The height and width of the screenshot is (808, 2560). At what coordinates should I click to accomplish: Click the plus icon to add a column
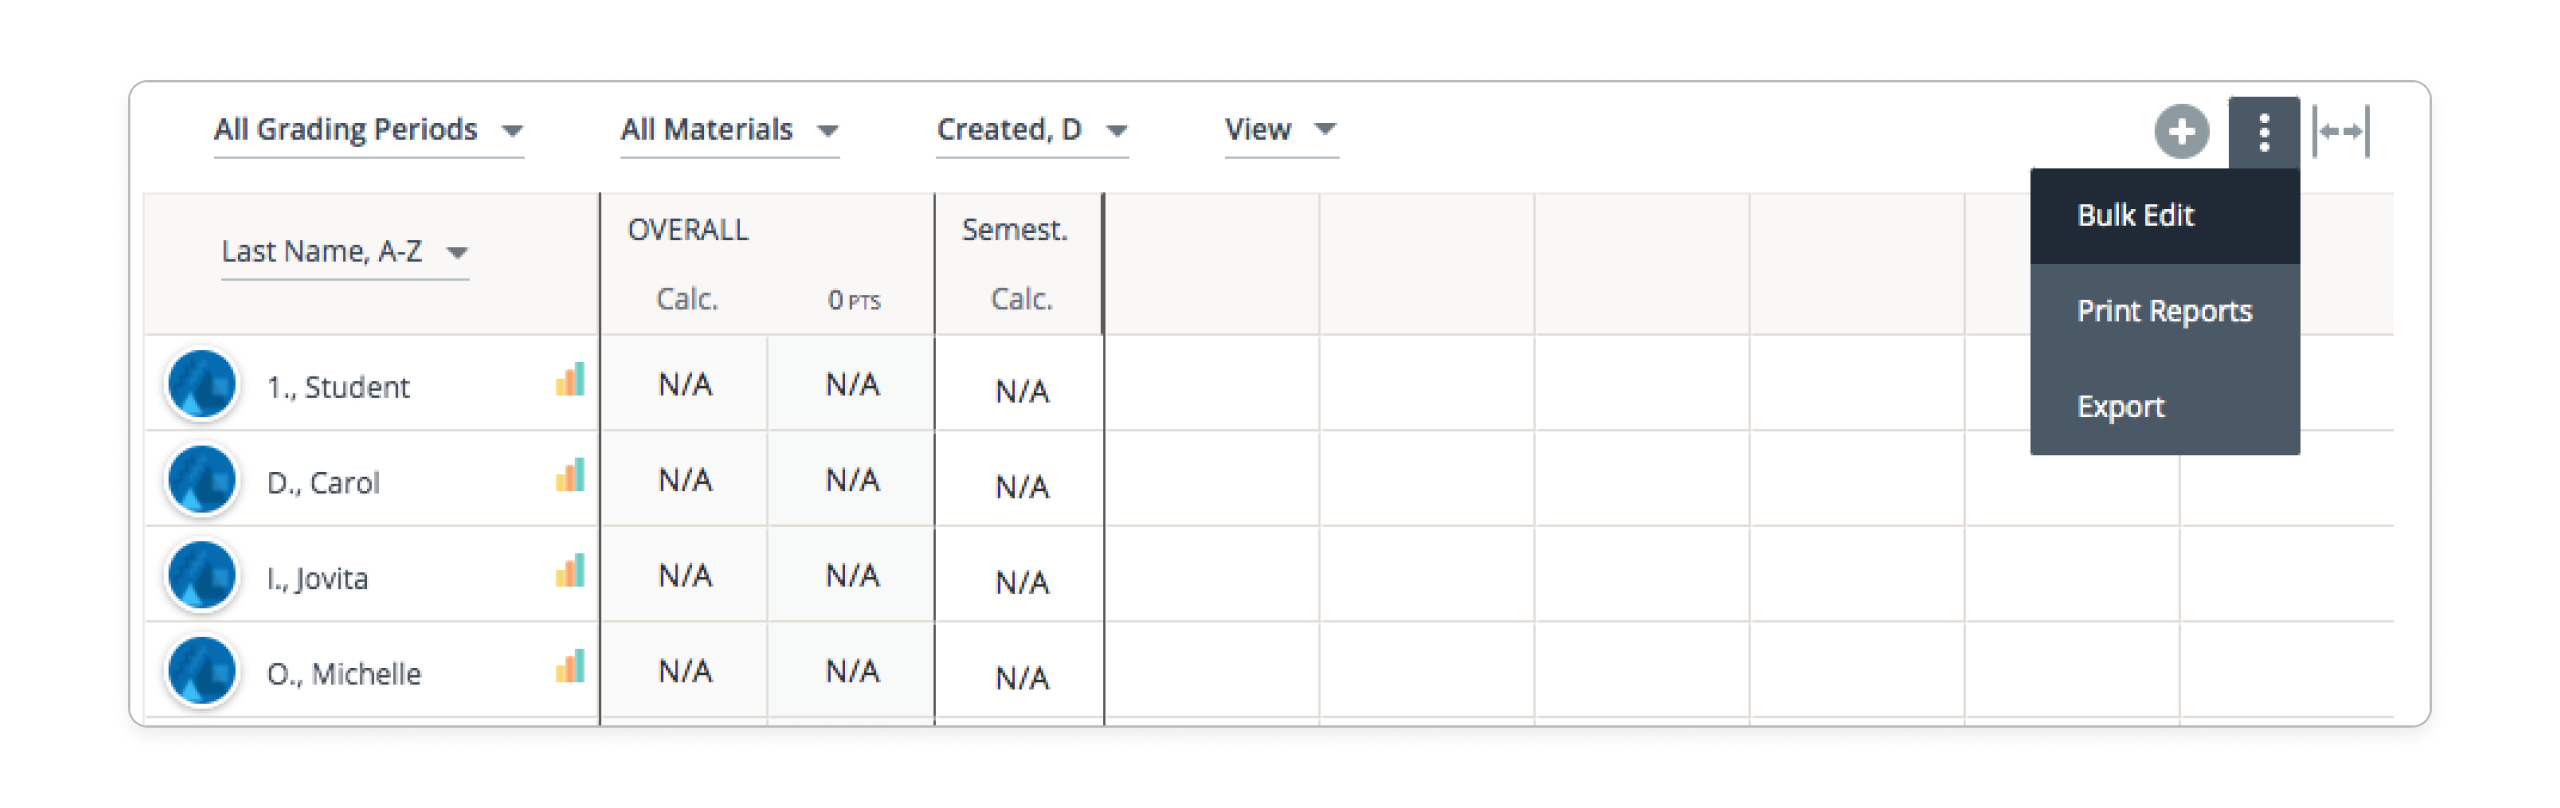2181,130
